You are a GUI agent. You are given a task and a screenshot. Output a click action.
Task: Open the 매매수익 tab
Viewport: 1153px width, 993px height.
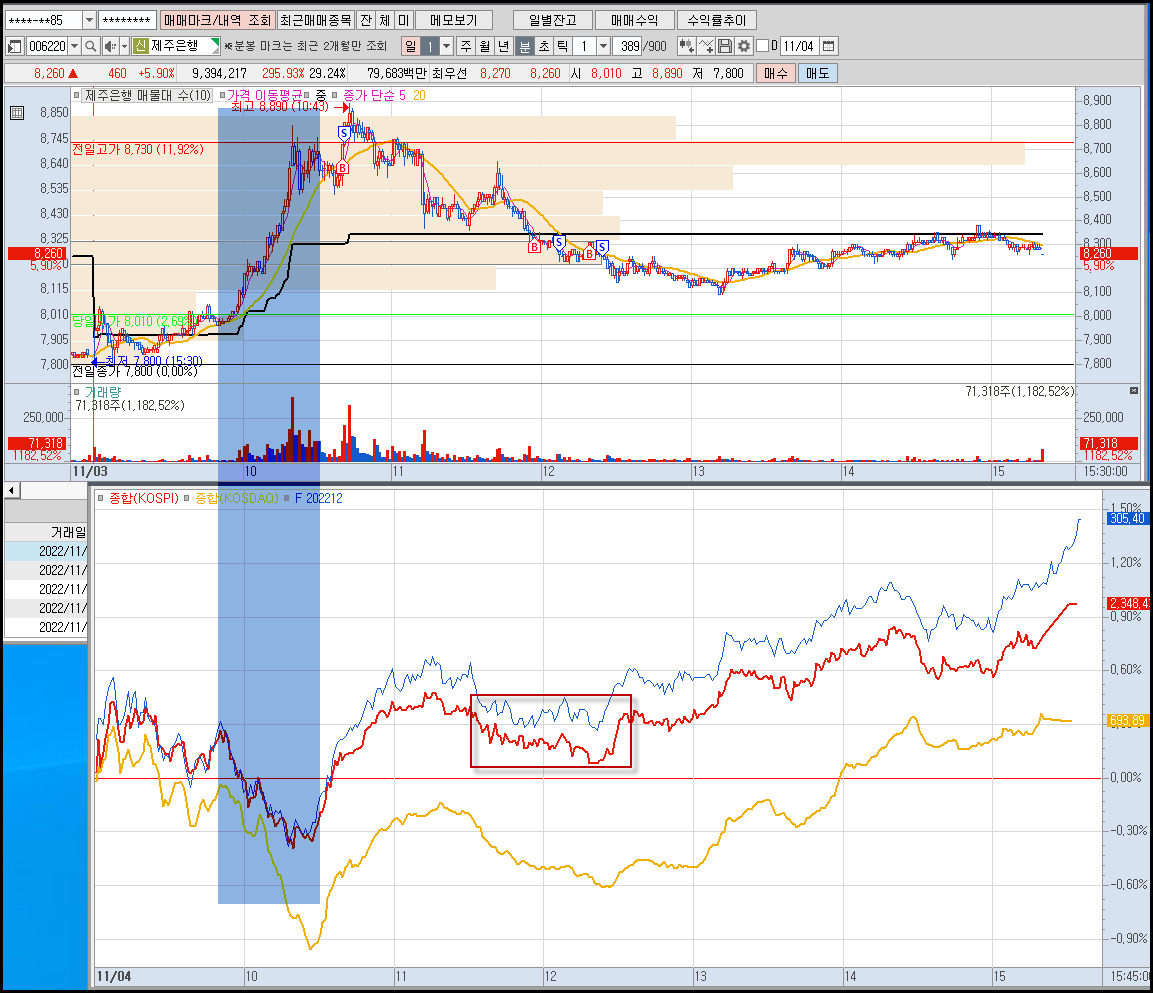635,21
